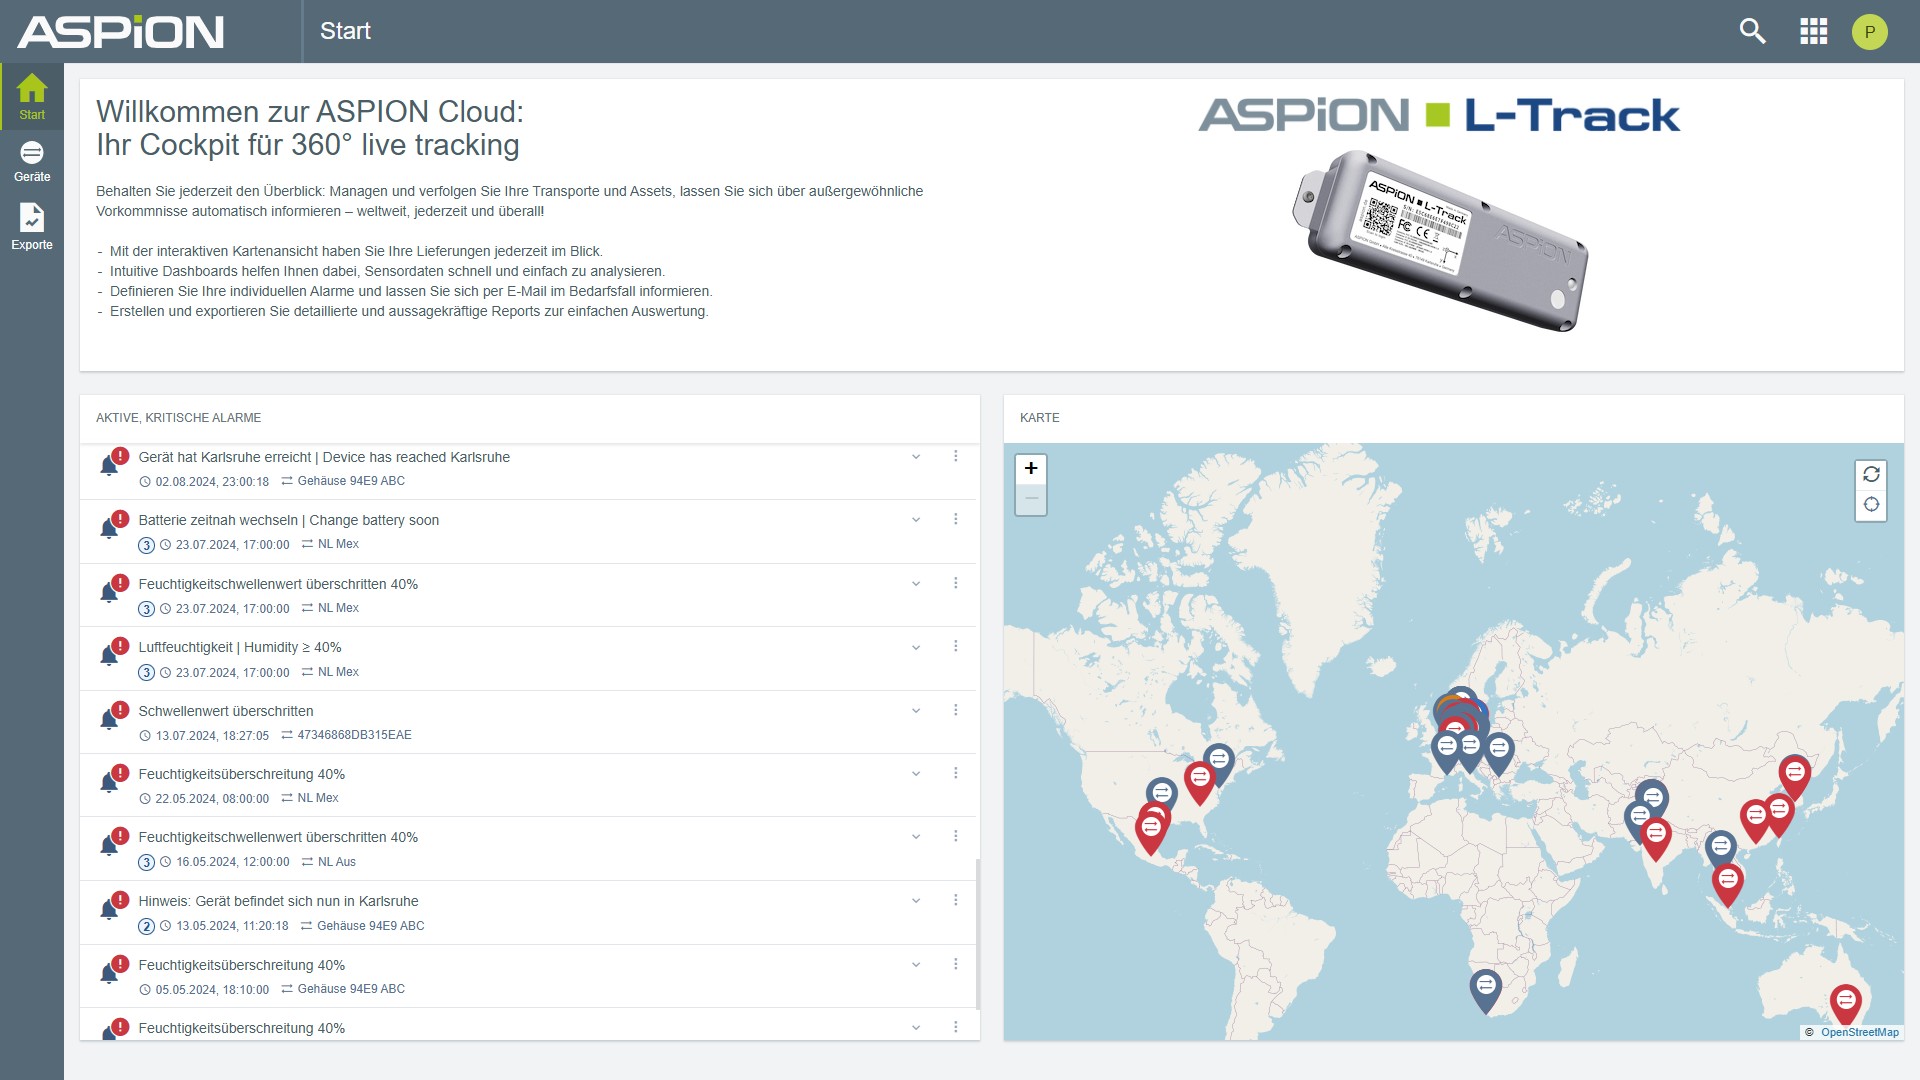Click the OpenStreetMap attribution link
The width and height of the screenshot is (1920, 1080).
(x=1860, y=1032)
